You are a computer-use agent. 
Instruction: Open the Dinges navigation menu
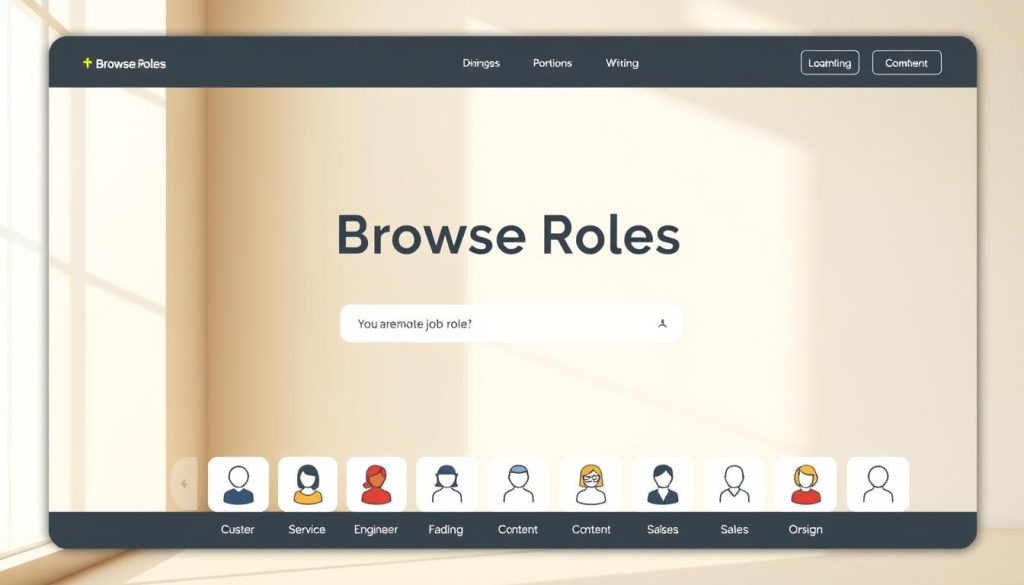tap(481, 63)
